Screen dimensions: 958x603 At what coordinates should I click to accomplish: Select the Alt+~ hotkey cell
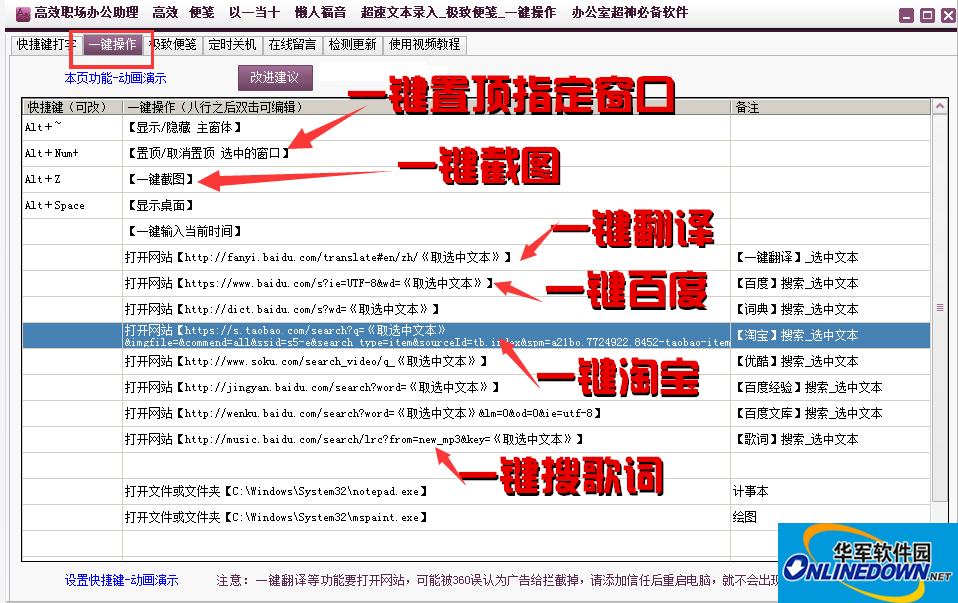(x=72, y=127)
